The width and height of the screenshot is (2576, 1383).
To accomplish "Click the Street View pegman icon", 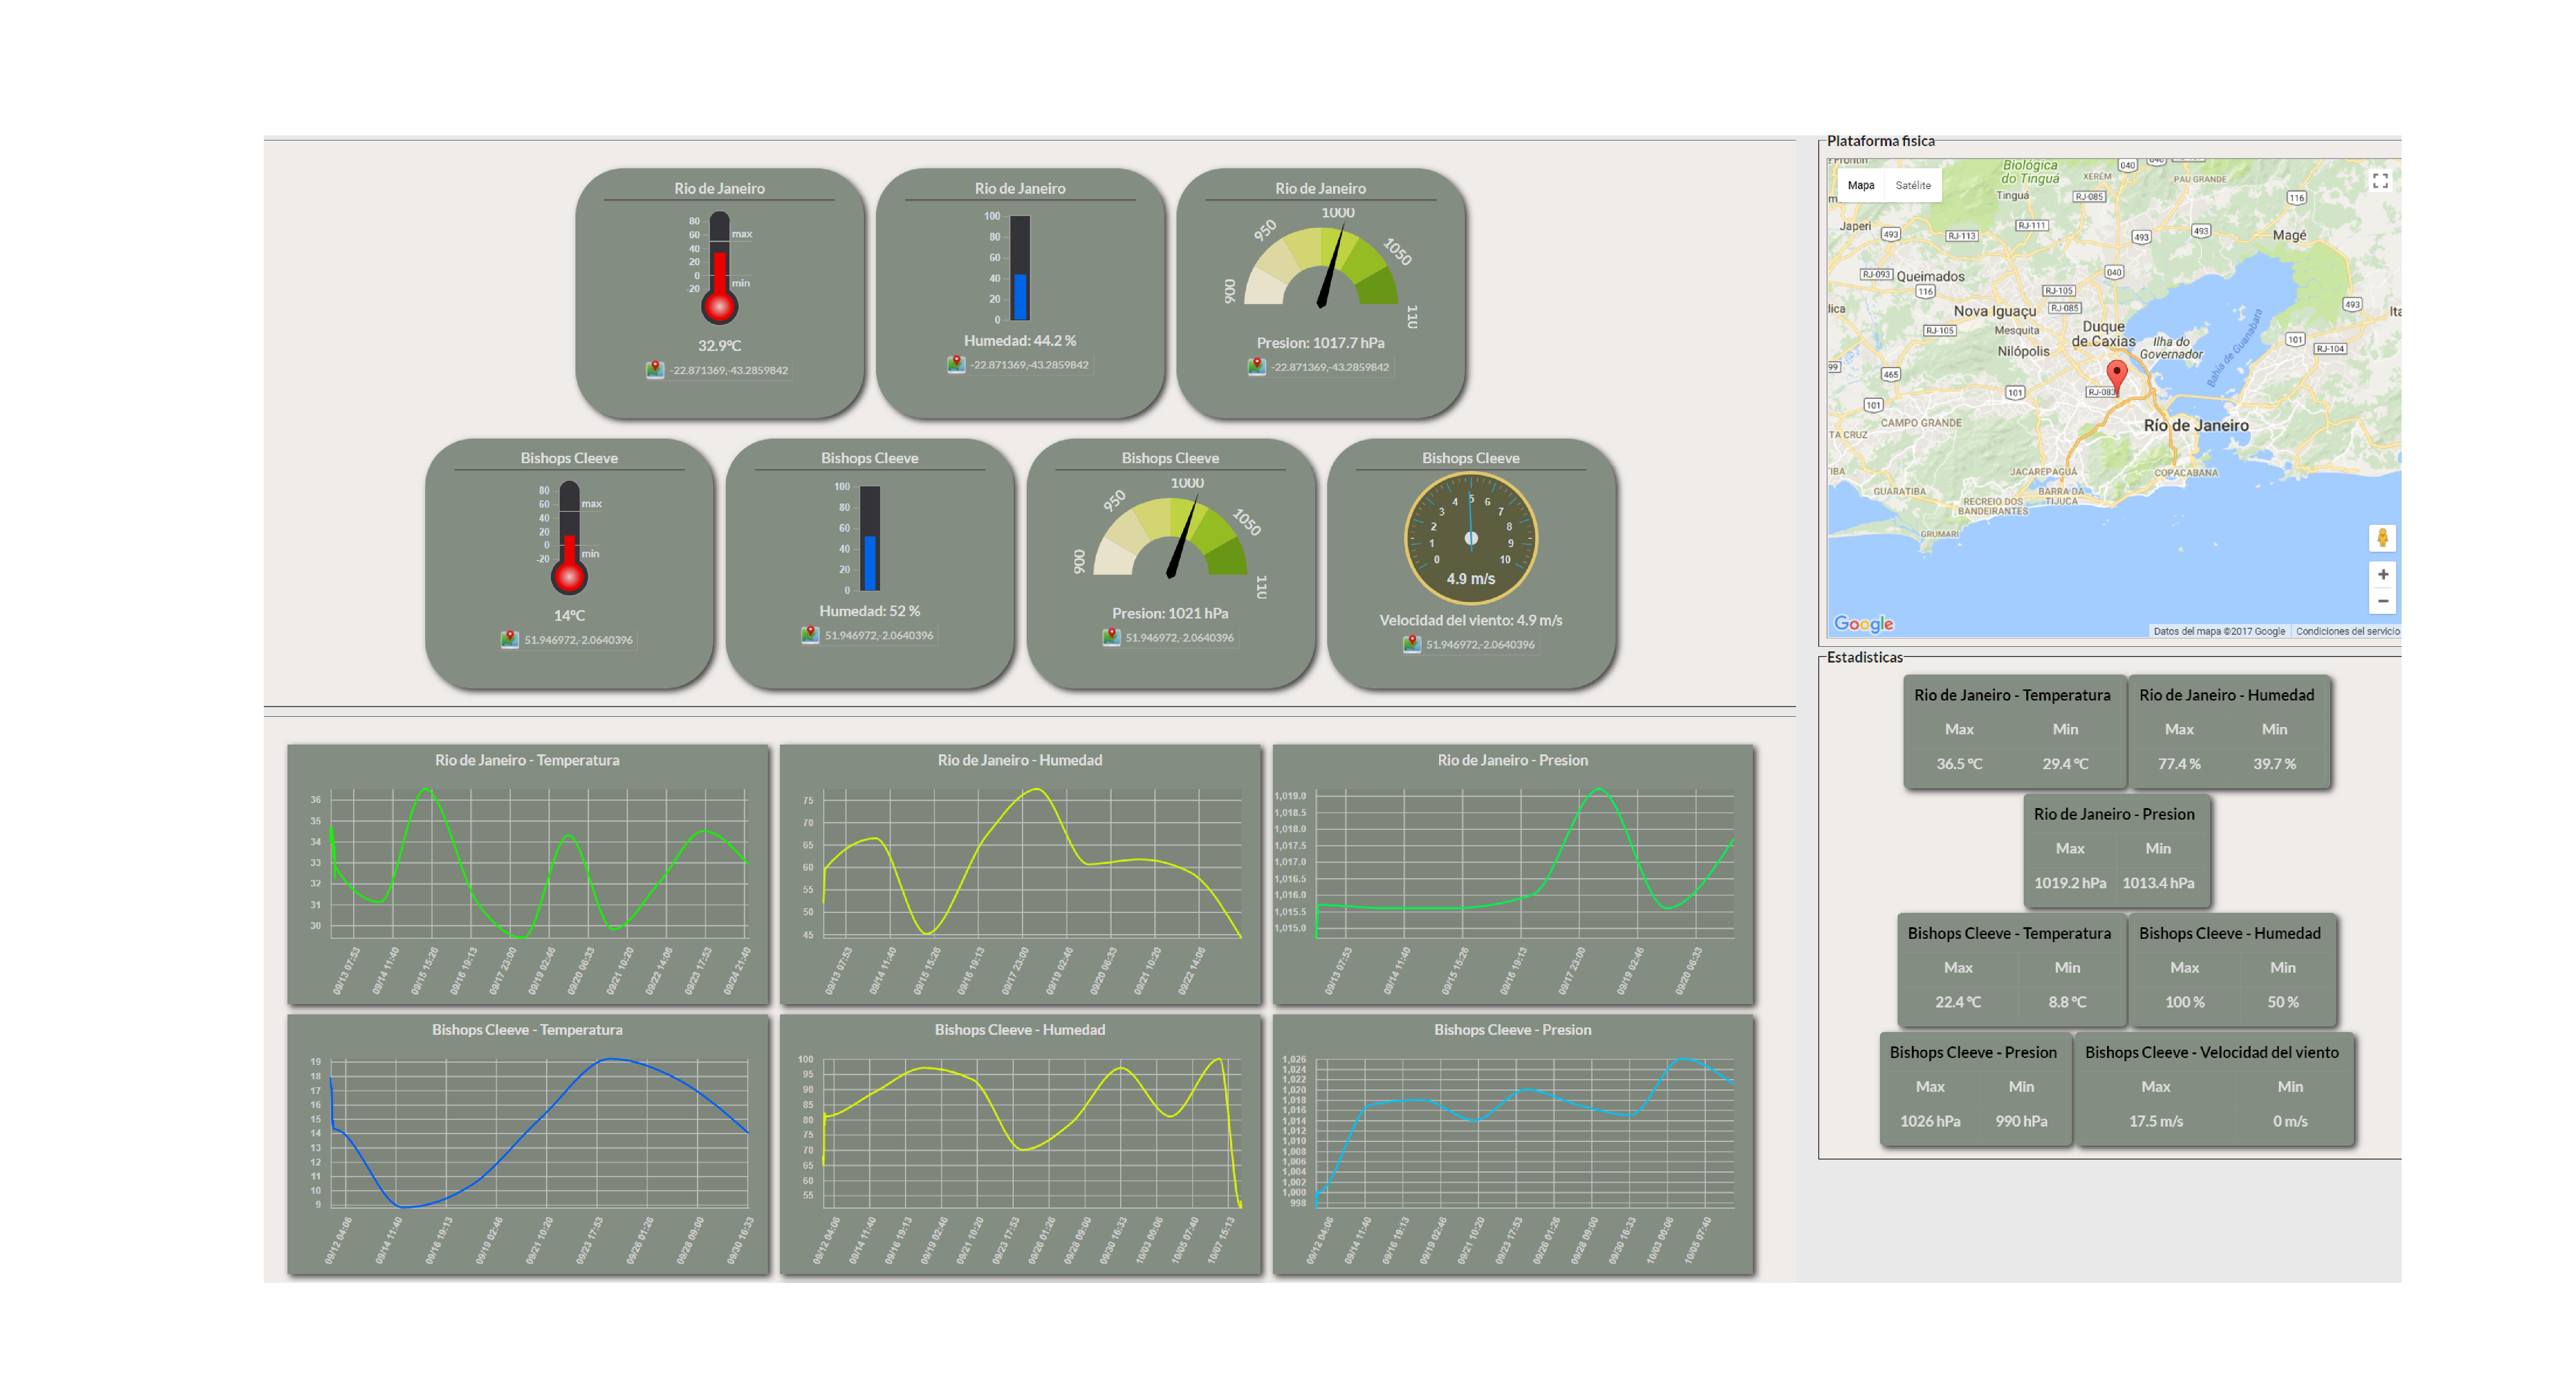I will [x=2382, y=538].
